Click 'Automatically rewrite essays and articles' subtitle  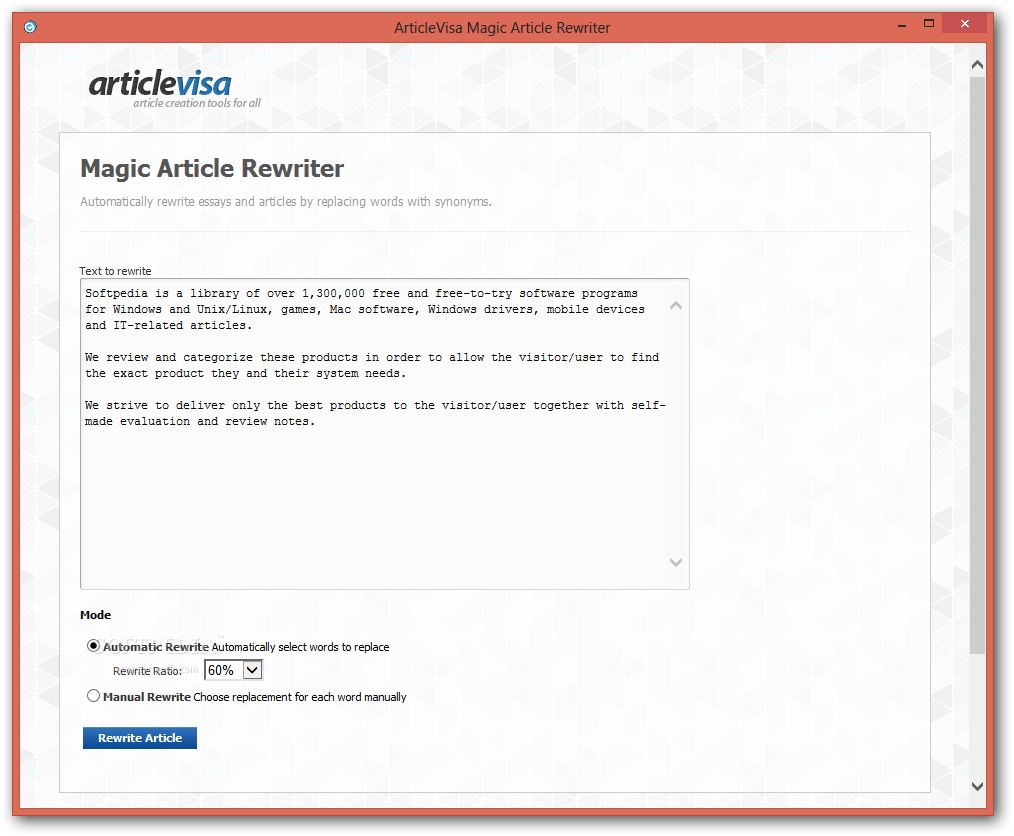(286, 202)
